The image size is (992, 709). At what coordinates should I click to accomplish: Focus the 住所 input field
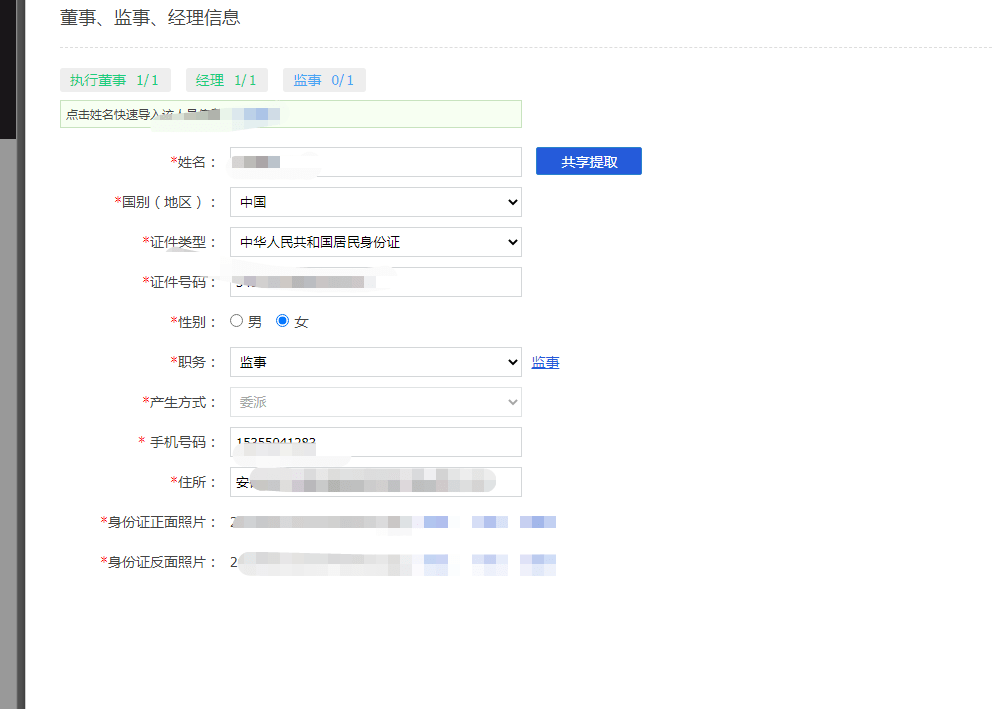coord(376,482)
